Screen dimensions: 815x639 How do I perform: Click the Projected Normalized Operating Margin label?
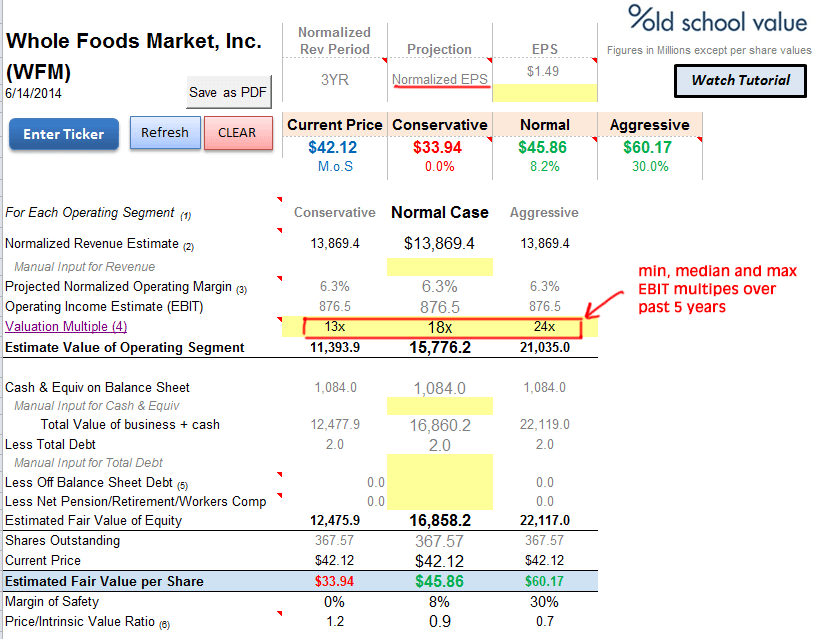pos(126,287)
